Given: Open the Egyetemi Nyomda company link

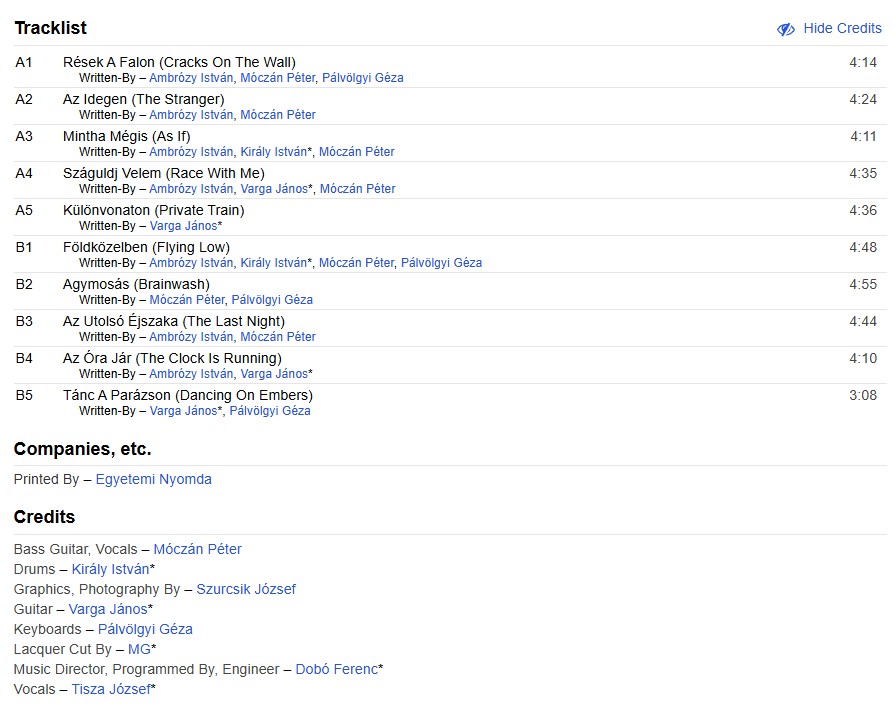Looking at the screenshot, I should [x=153, y=479].
